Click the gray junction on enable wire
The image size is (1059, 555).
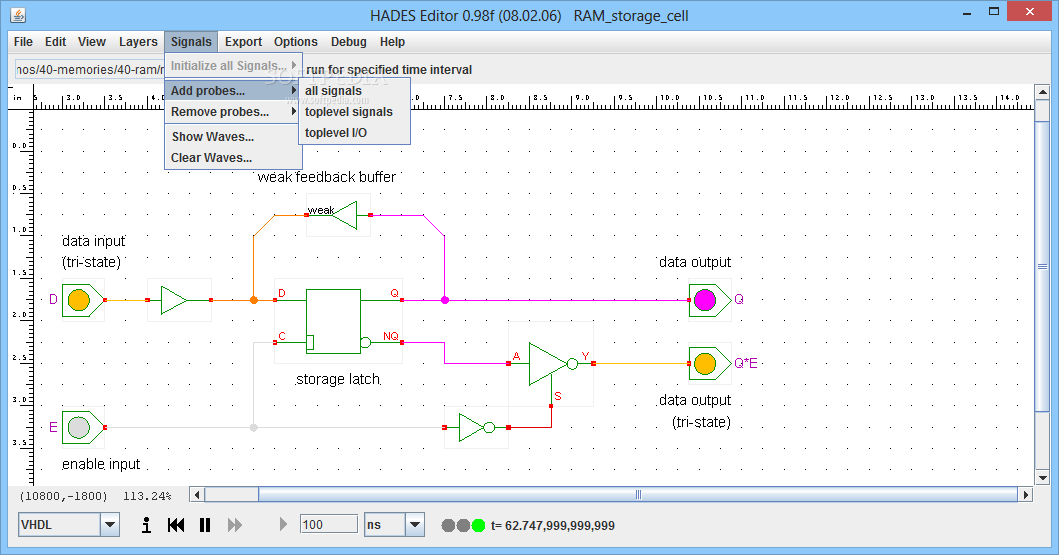254,427
